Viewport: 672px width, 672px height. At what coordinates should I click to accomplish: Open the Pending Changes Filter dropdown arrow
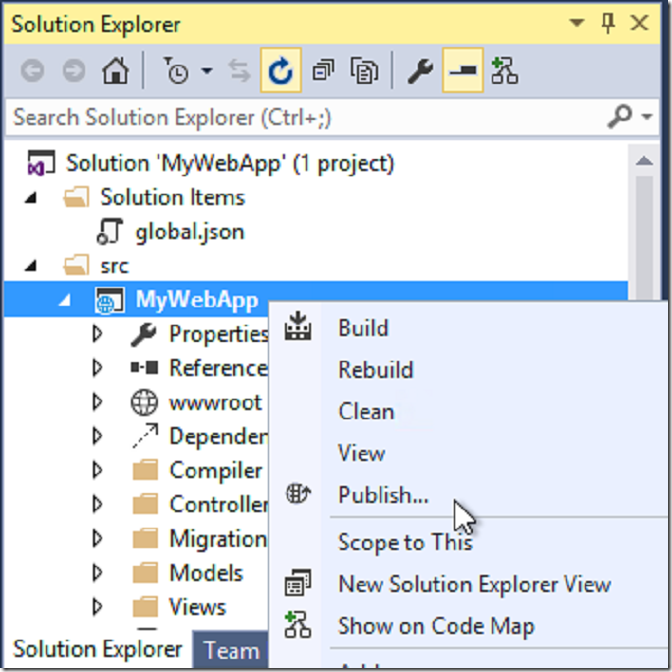tap(207, 70)
